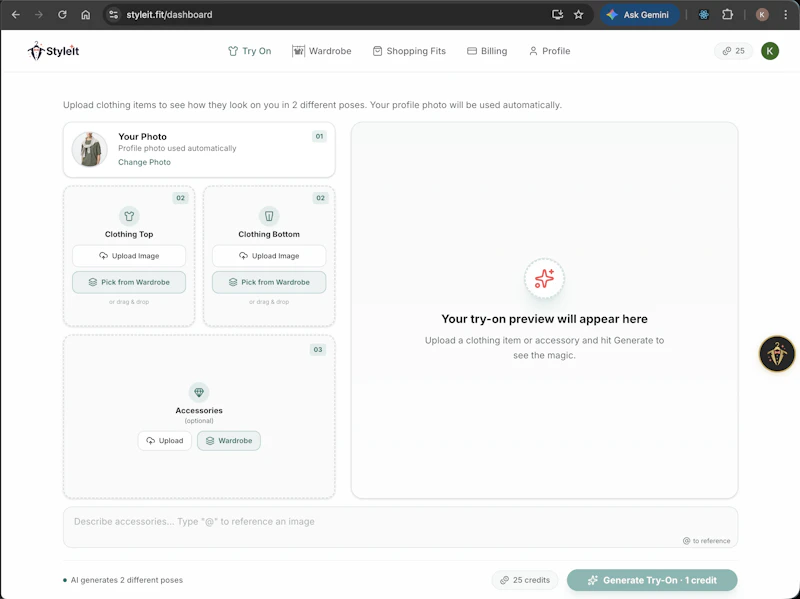
Task: Click the Accessories Upload button
Action: pyautogui.click(x=164, y=440)
